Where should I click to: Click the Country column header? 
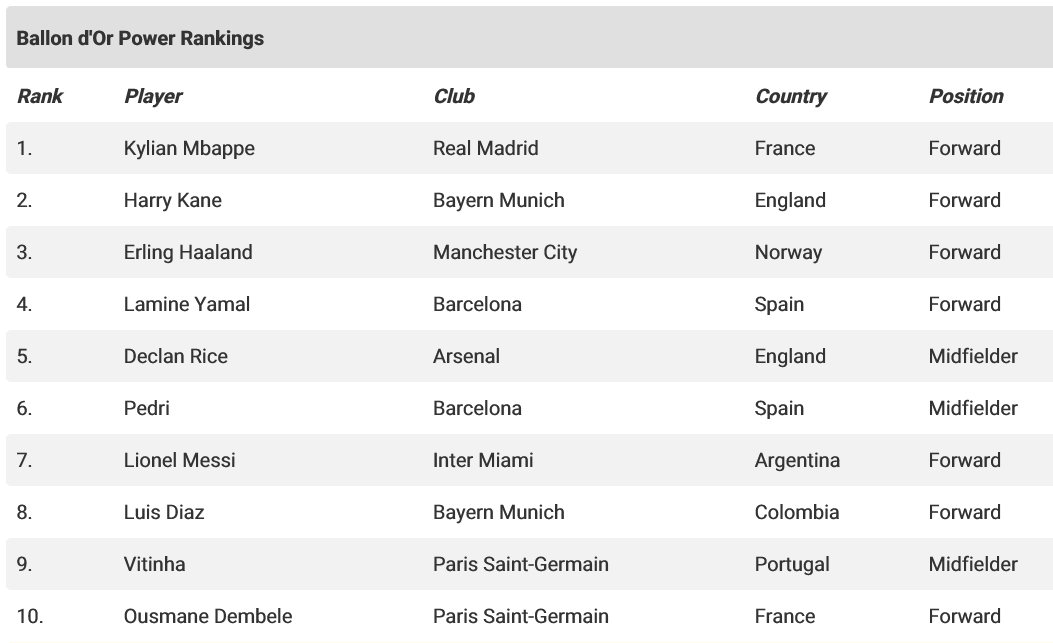[x=790, y=96]
